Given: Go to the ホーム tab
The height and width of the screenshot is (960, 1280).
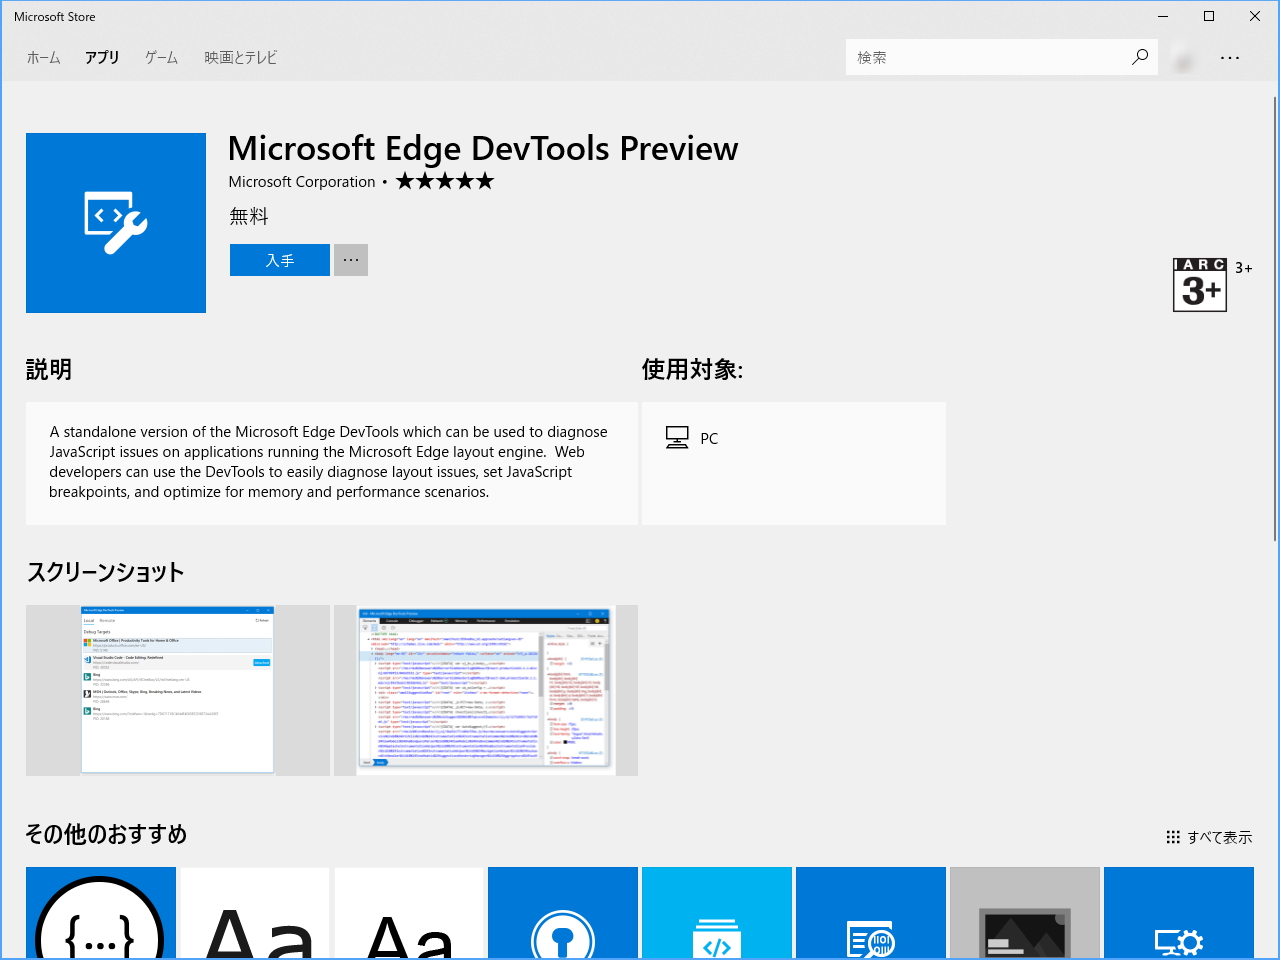Looking at the screenshot, I should (43, 57).
